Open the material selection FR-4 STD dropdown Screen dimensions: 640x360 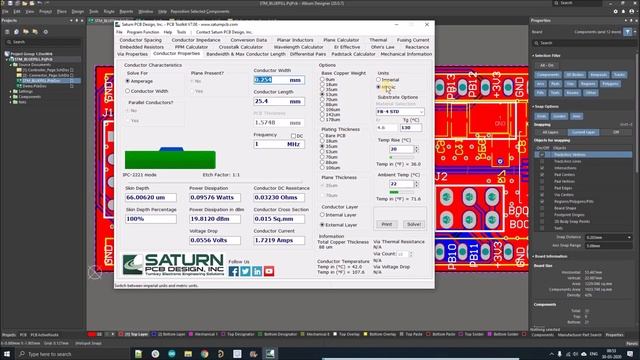click(x=400, y=111)
